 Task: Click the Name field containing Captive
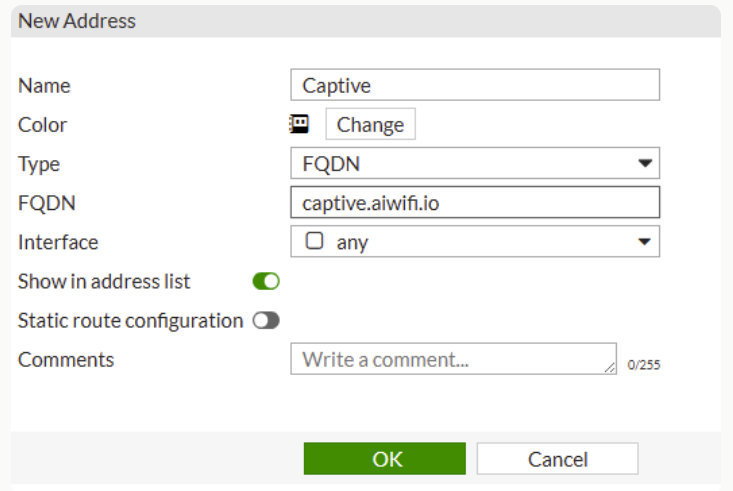(474, 85)
